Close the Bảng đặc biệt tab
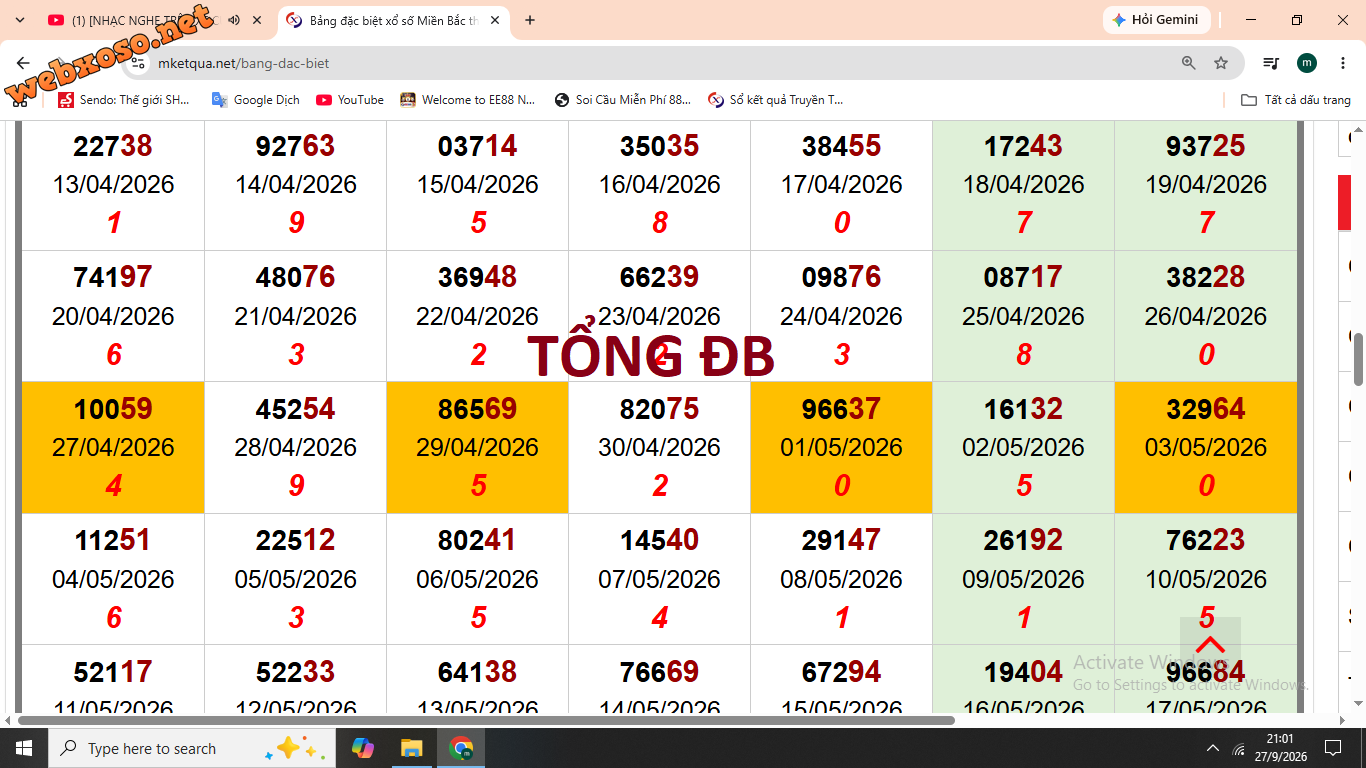1366x768 pixels. point(495,20)
